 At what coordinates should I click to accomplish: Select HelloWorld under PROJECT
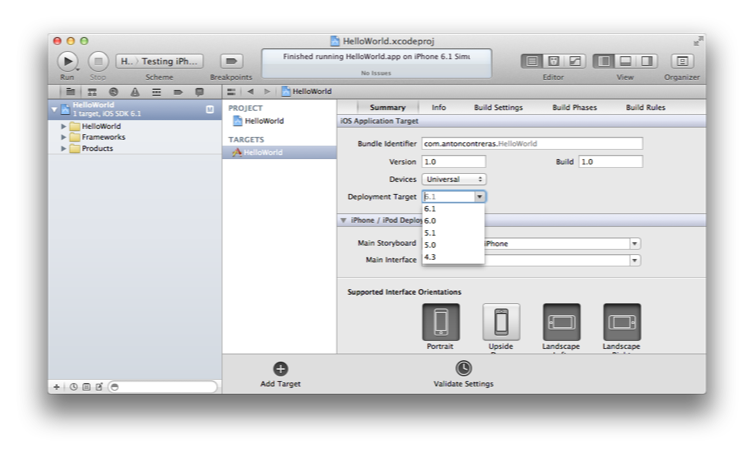point(264,121)
